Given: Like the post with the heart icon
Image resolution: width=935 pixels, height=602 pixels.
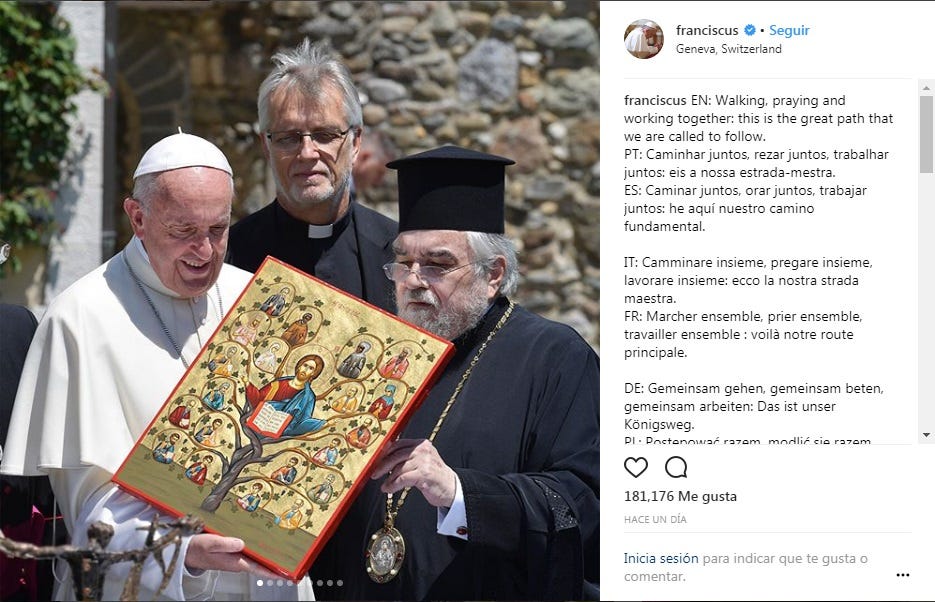Looking at the screenshot, I should click(636, 468).
